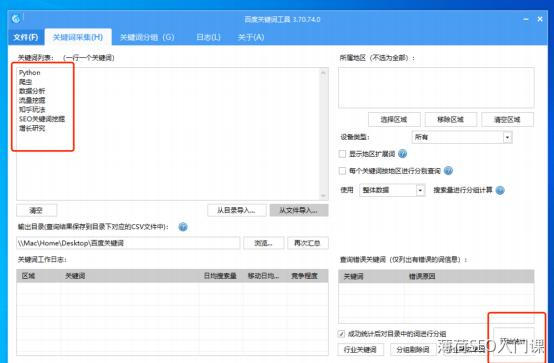Select the 增长研究 keyword line
The height and width of the screenshot is (363, 554).
point(32,128)
